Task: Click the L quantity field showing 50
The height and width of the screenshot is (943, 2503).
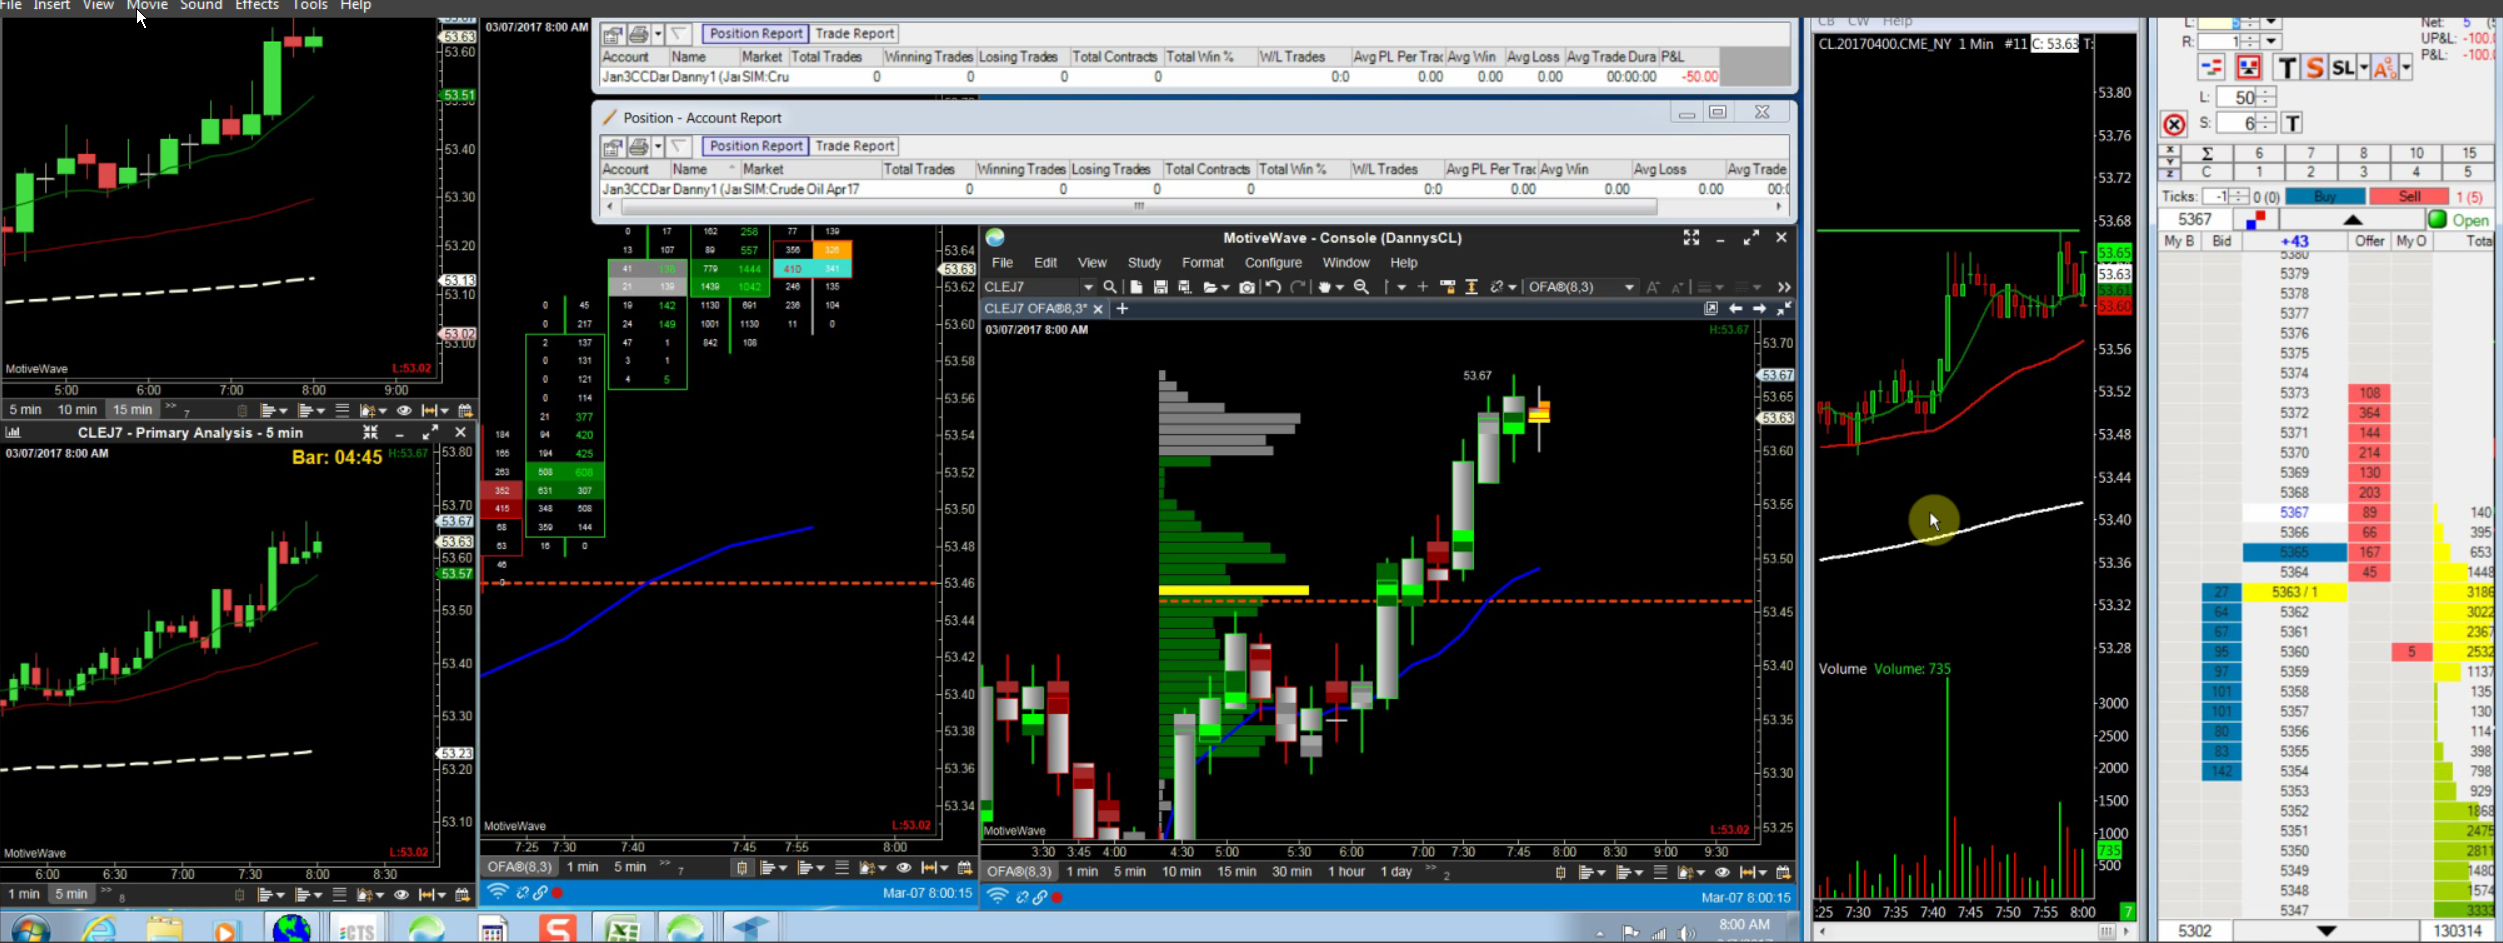Action: 2238,97
